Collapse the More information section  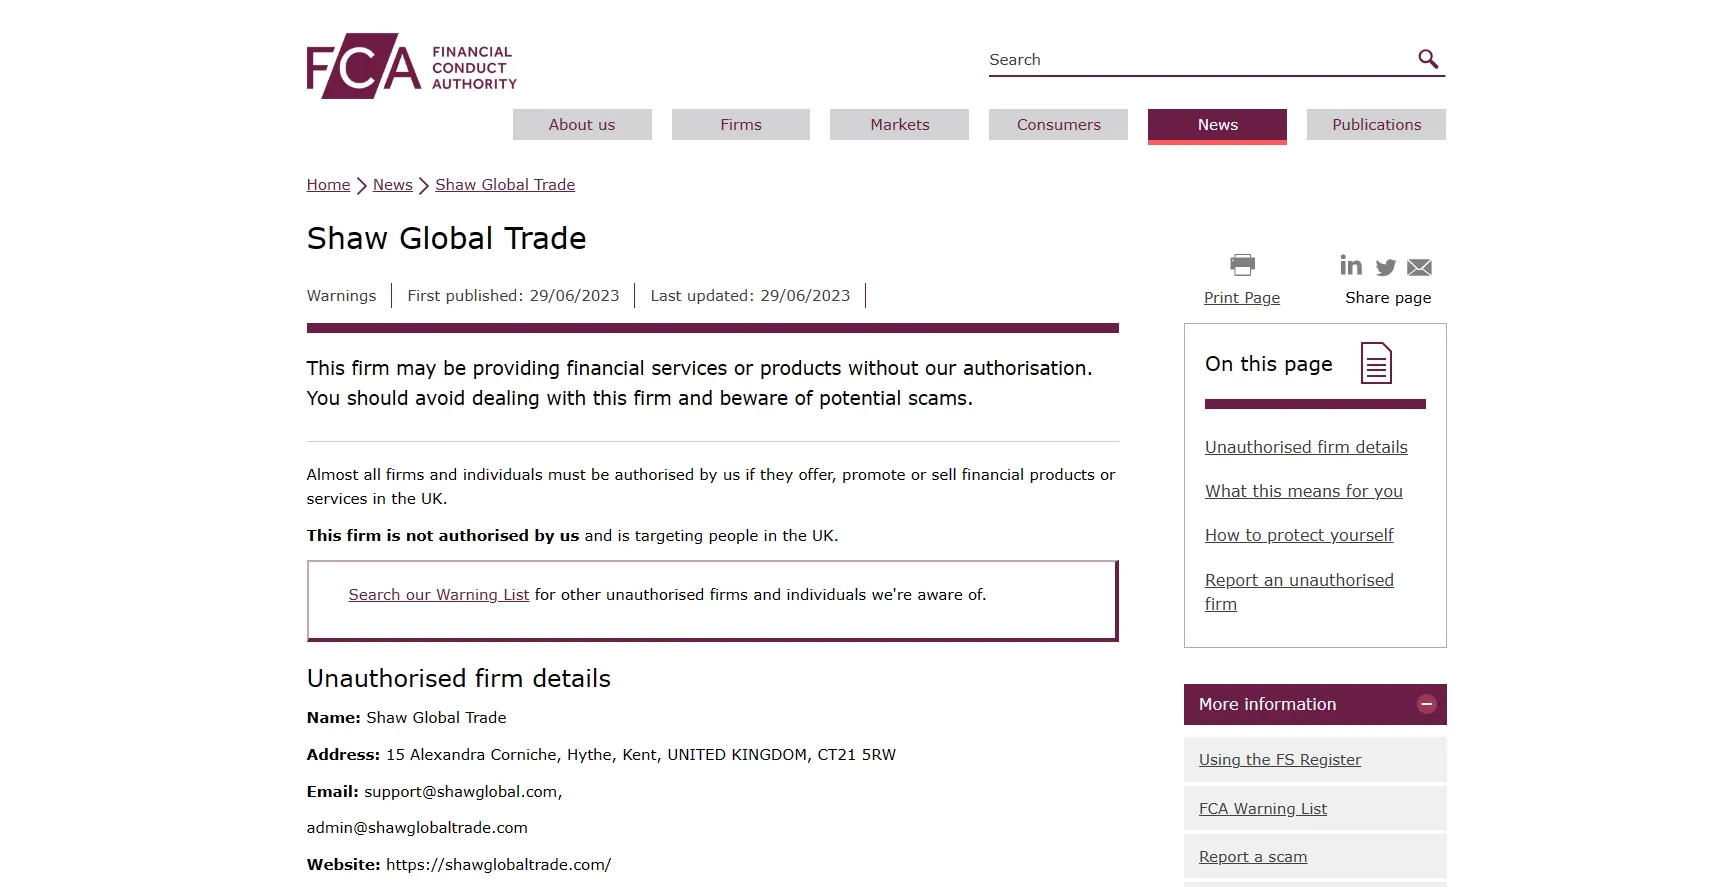[1427, 704]
